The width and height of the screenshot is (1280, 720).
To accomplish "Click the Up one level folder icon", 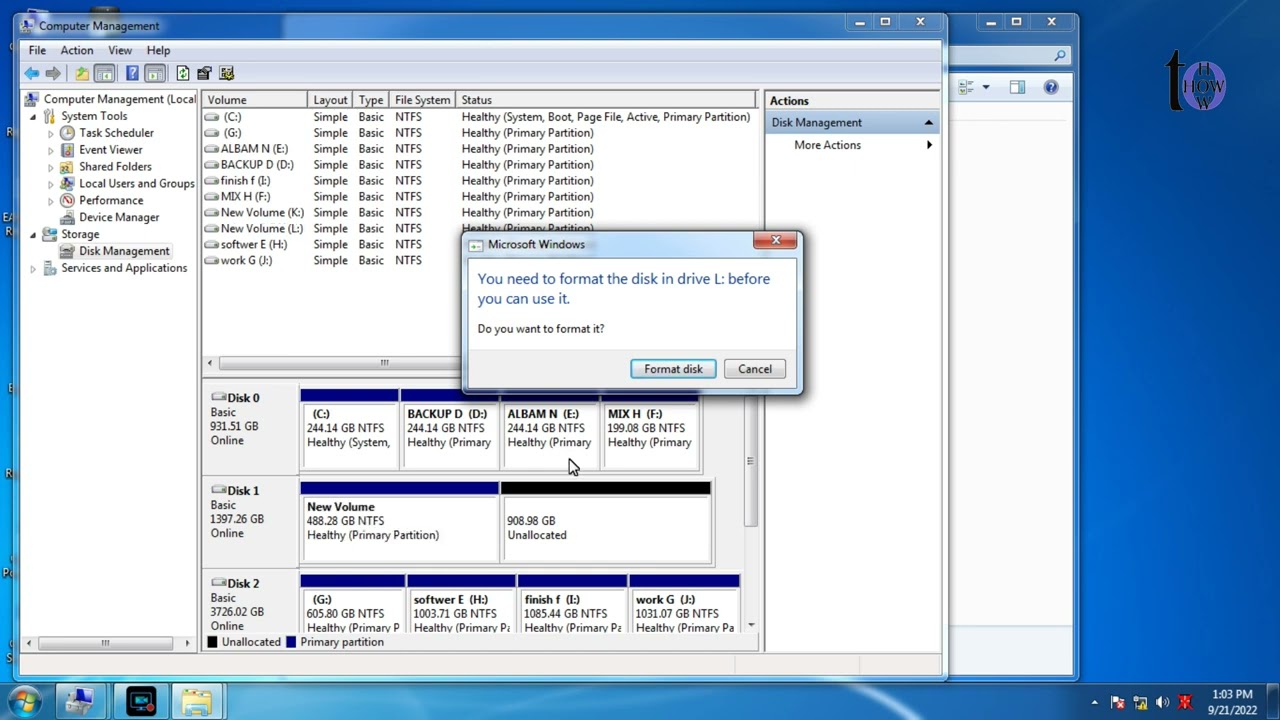I will click(82, 73).
